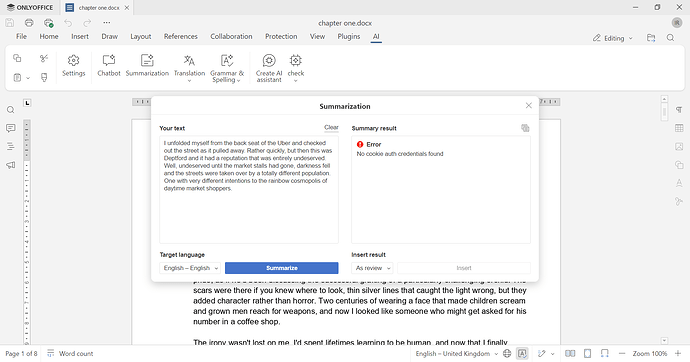Click the Cut scissors icon
Screen dimensions: 690x362
point(44,58)
